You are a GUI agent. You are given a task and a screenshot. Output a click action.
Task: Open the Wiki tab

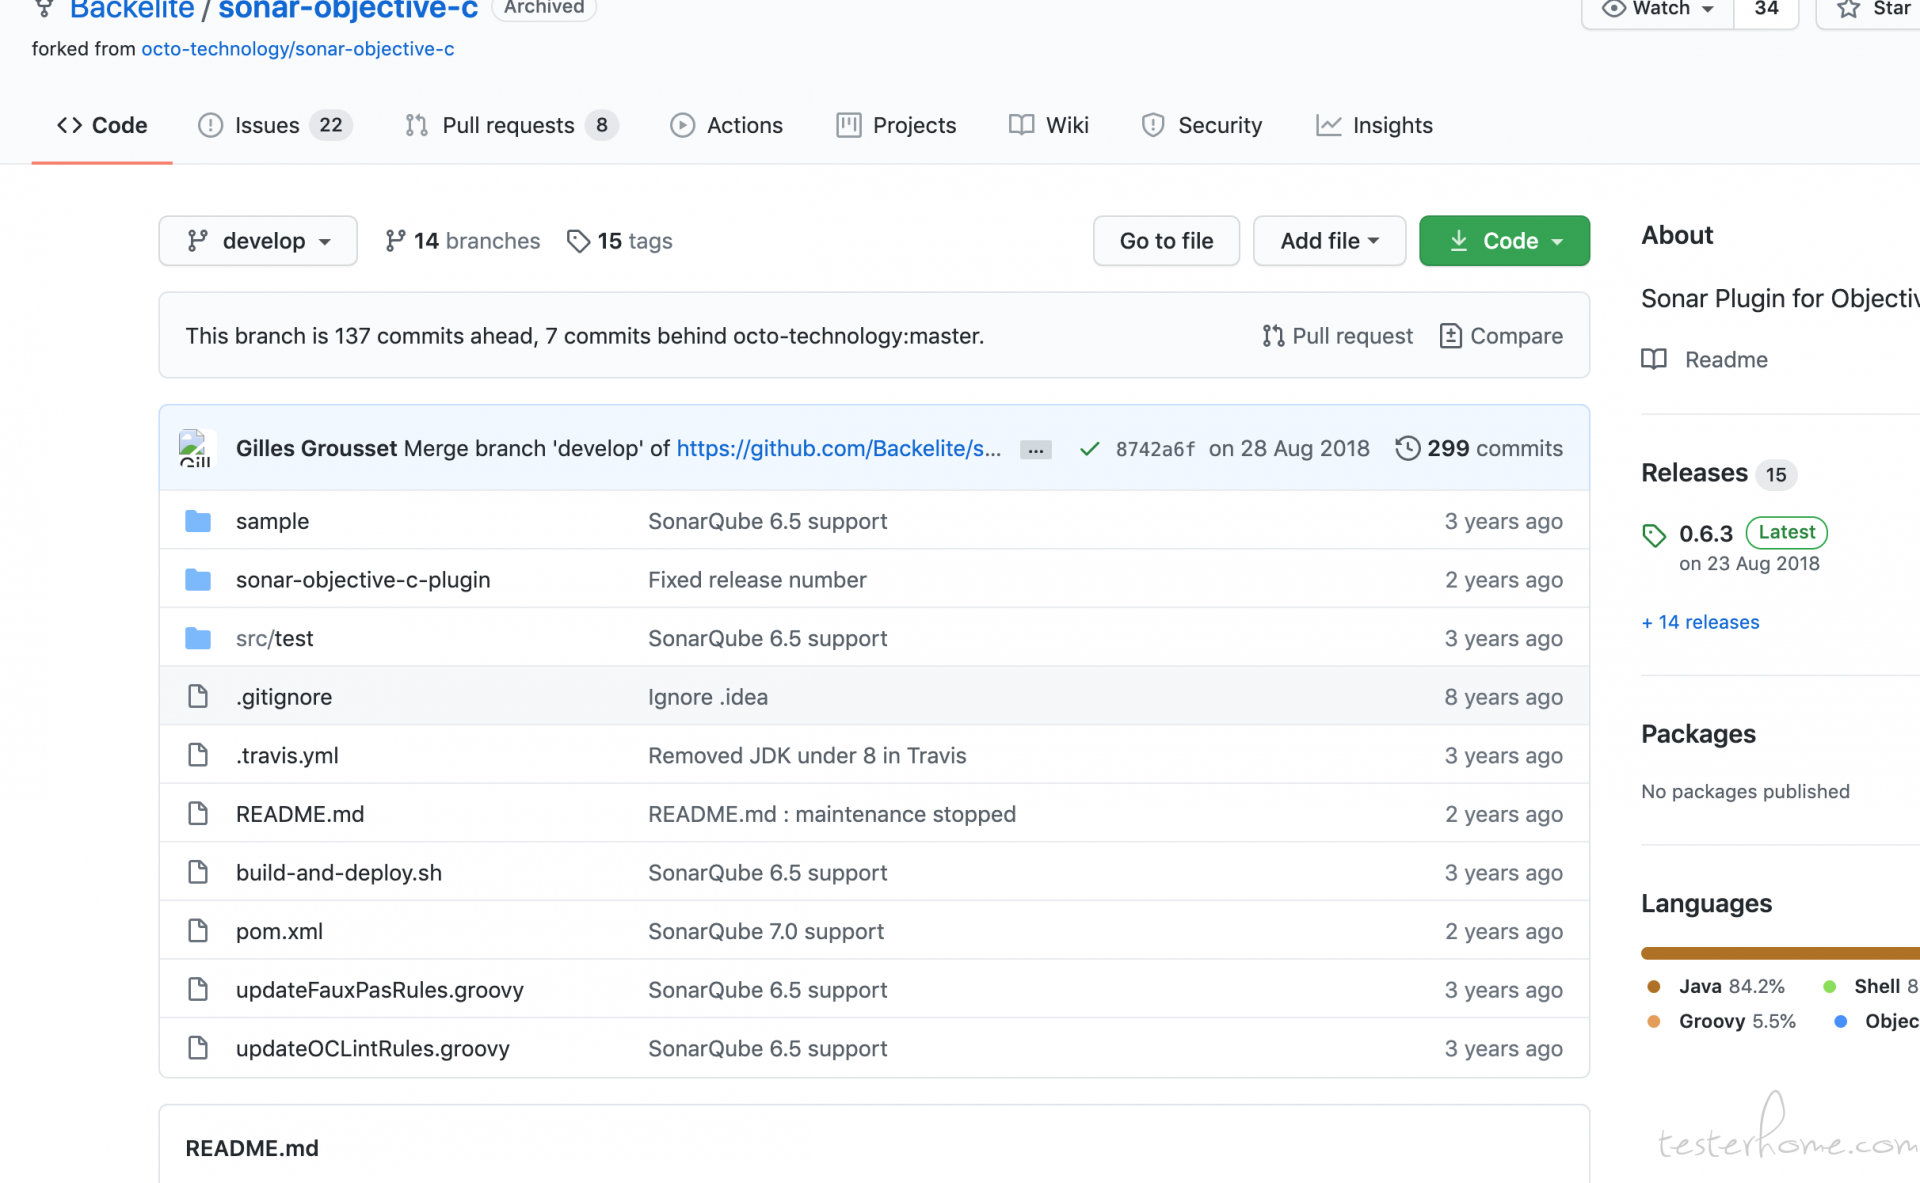click(1049, 125)
